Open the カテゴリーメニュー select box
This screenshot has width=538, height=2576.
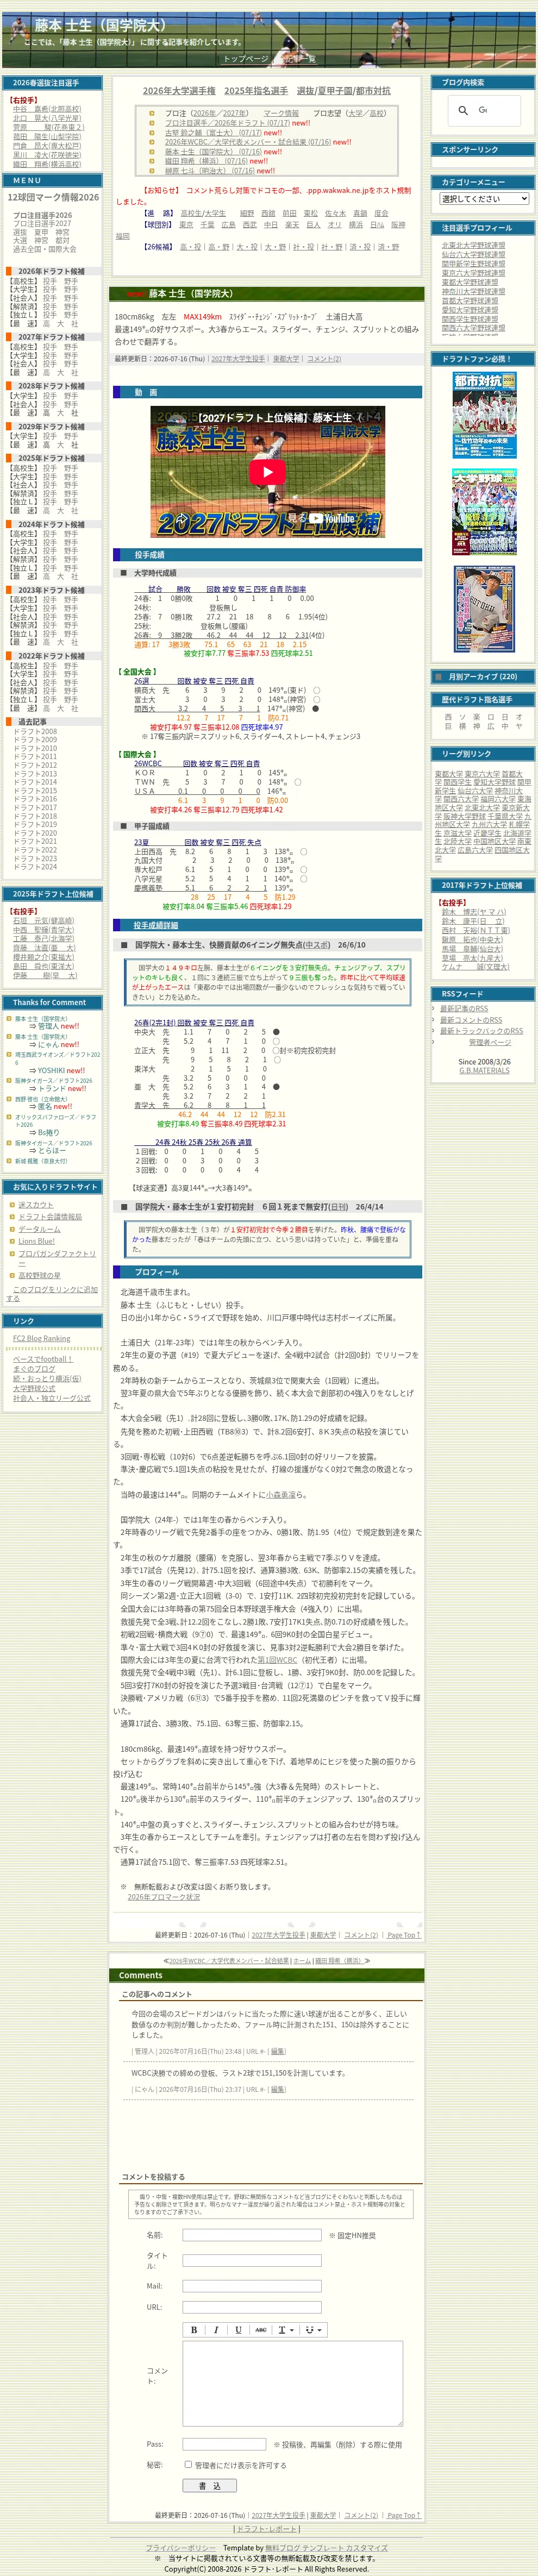point(484,199)
